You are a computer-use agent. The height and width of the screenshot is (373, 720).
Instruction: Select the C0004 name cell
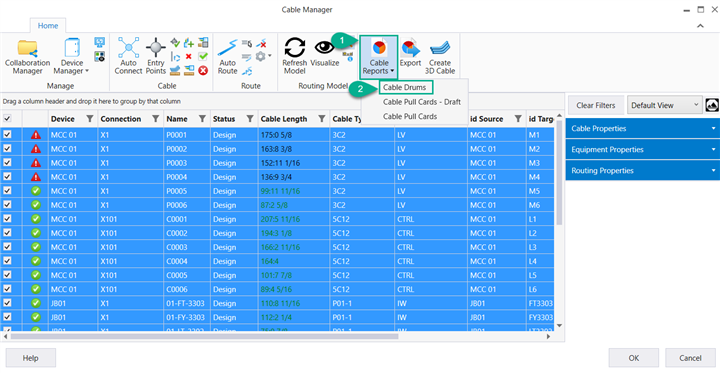coord(187,261)
